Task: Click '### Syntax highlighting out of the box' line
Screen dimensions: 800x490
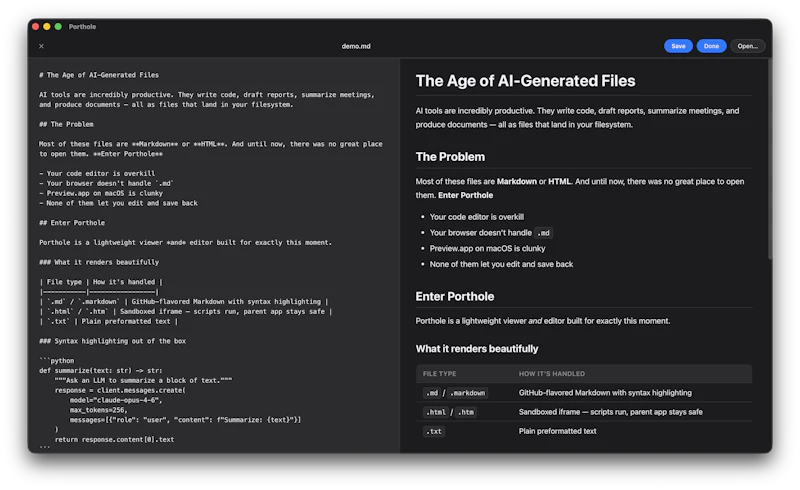Action: pyautogui.click(x=113, y=341)
